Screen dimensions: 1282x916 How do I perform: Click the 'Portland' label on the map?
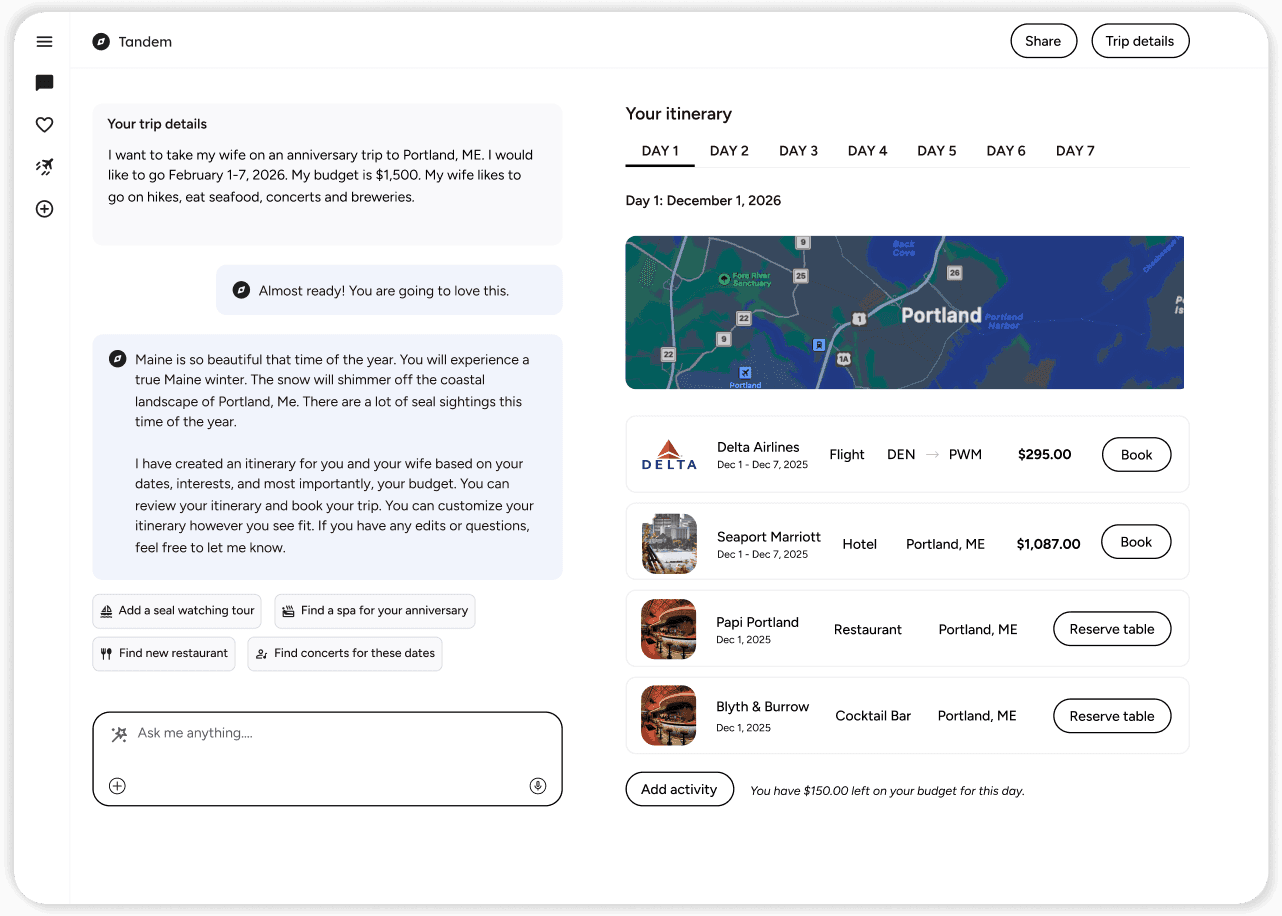click(941, 315)
